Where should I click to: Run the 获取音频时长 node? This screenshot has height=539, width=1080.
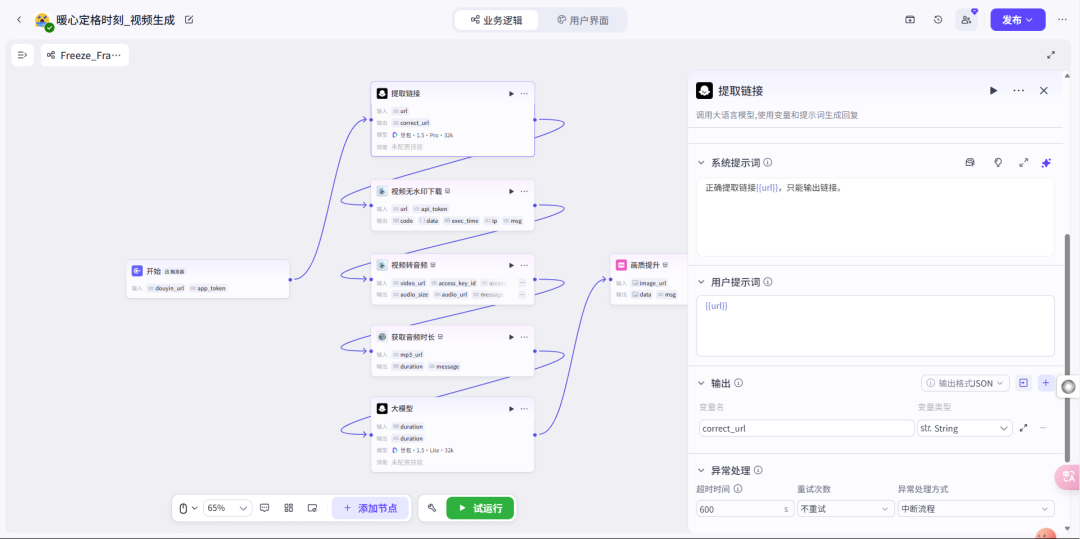pyautogui.click(x=511, y=337)
